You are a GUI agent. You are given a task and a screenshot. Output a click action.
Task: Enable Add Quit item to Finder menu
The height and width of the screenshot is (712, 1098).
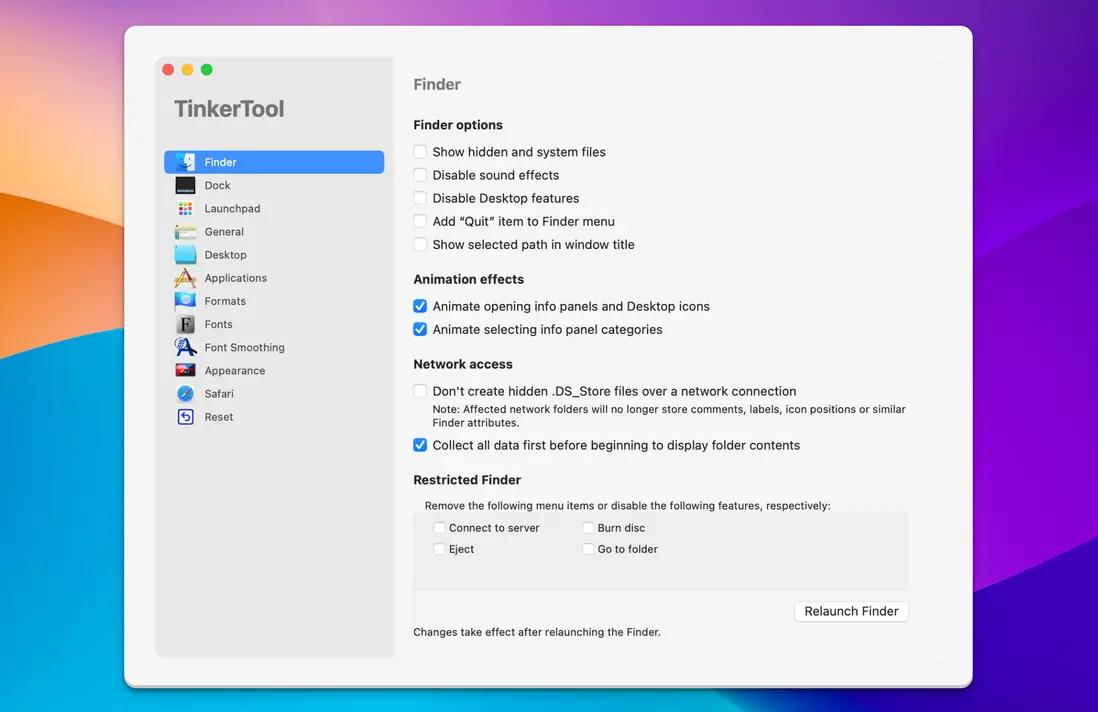click(x=420, y=221)
